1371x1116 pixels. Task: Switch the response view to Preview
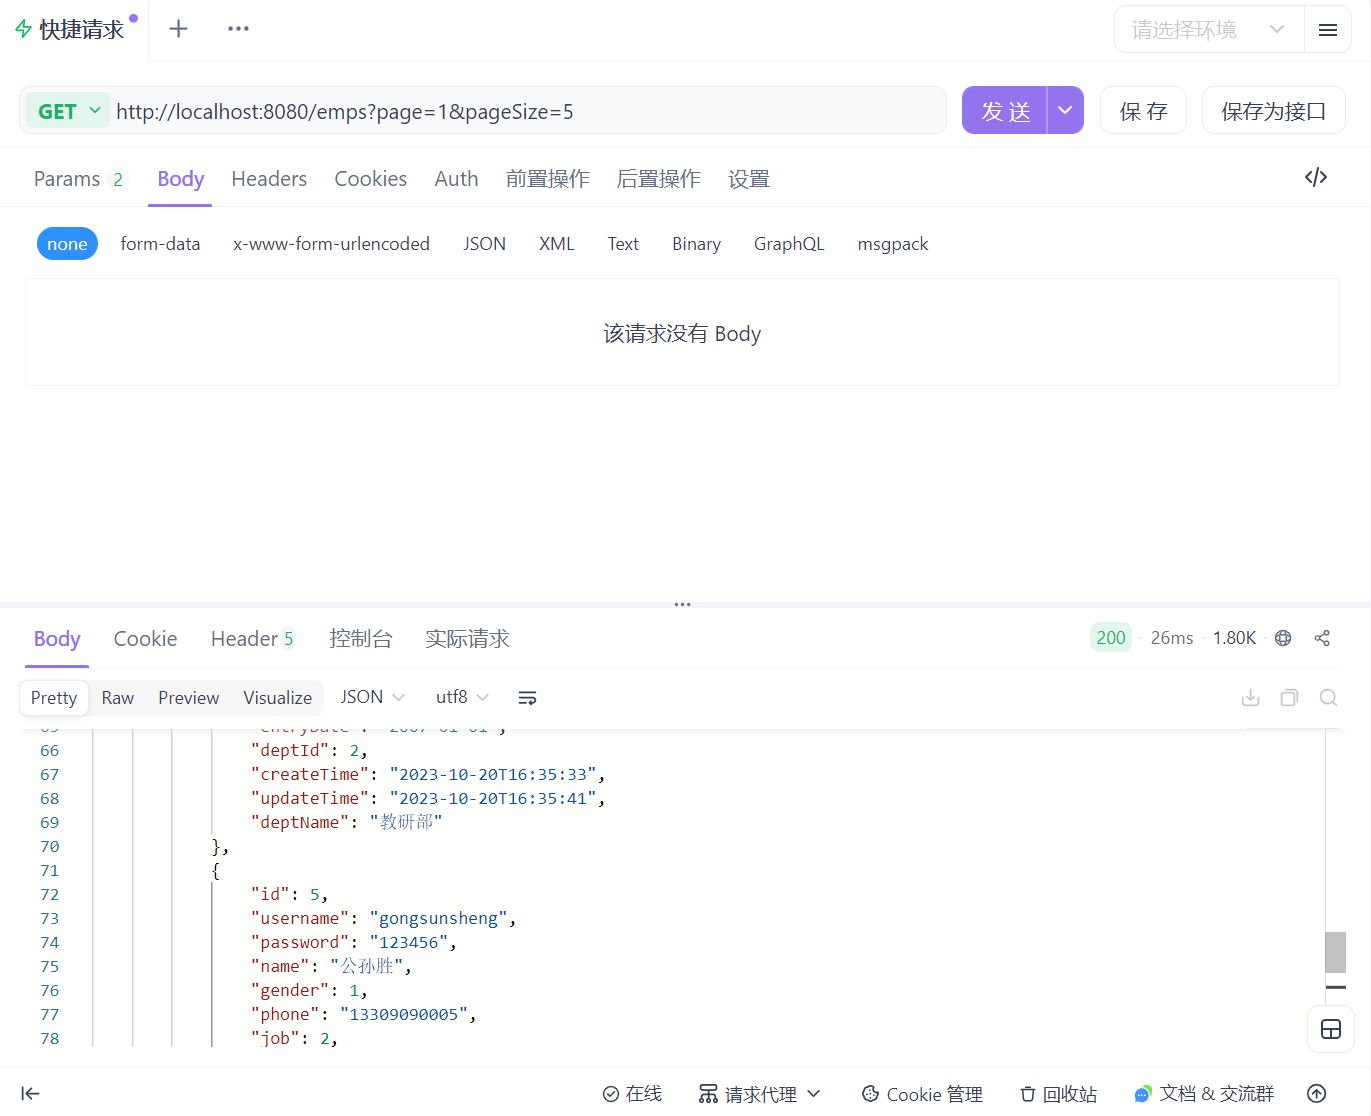188,698
